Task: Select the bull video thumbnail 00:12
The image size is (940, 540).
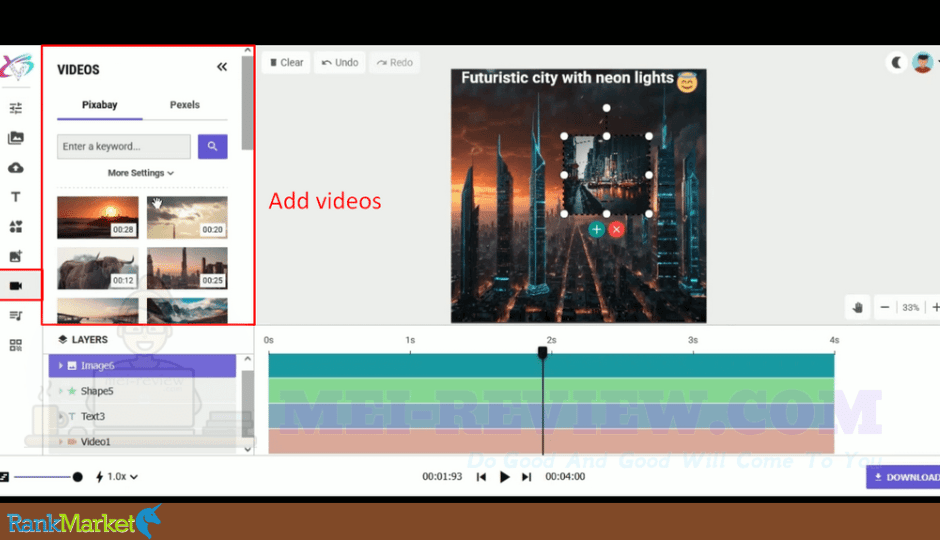Action: point(98,268)
